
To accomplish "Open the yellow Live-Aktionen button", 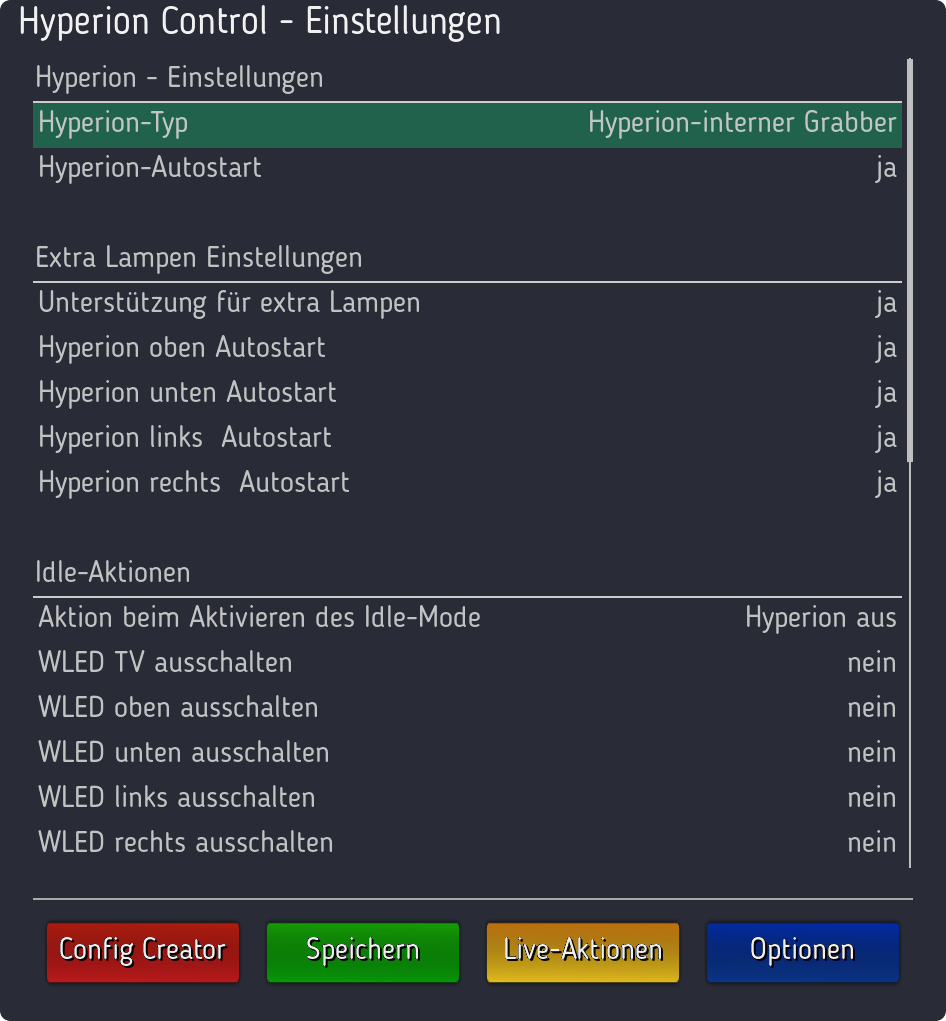I will click(583, 952).
